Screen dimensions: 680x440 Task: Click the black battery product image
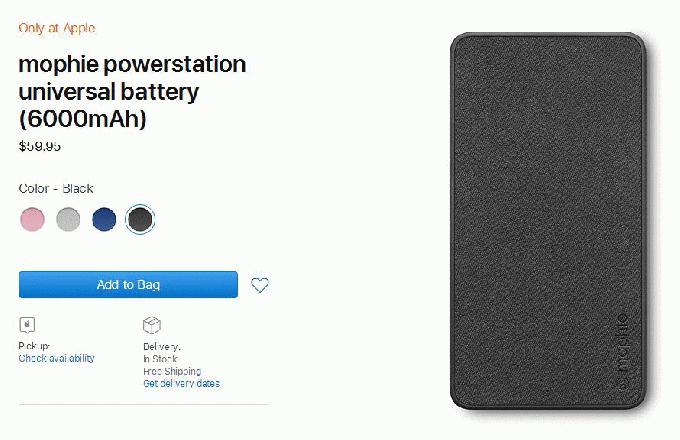click(x=549, y=221)
